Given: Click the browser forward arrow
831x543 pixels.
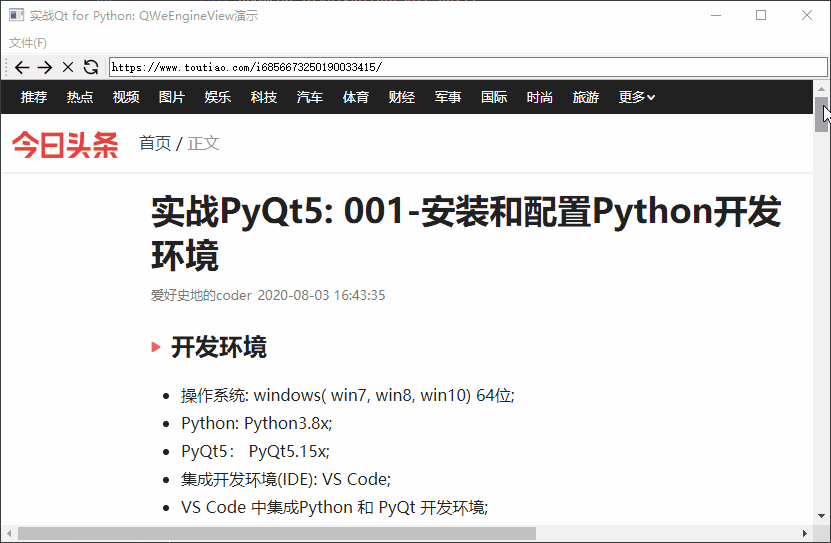Looking at the screenshot, I should [45, 67].
